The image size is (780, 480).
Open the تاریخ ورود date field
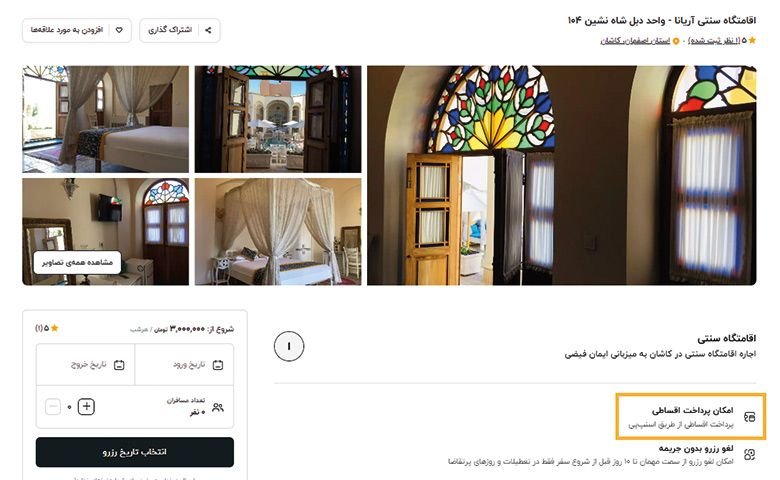point(184,365)
